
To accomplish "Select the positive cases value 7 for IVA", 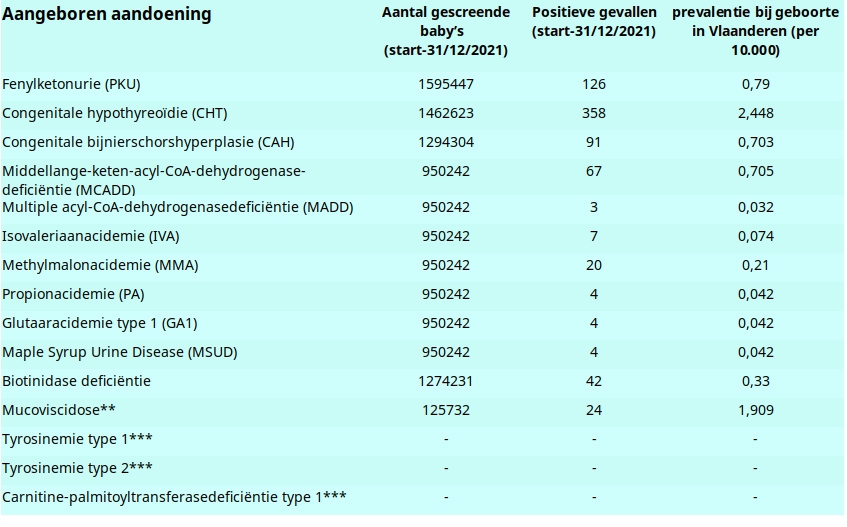I will [x=594, y=237].
